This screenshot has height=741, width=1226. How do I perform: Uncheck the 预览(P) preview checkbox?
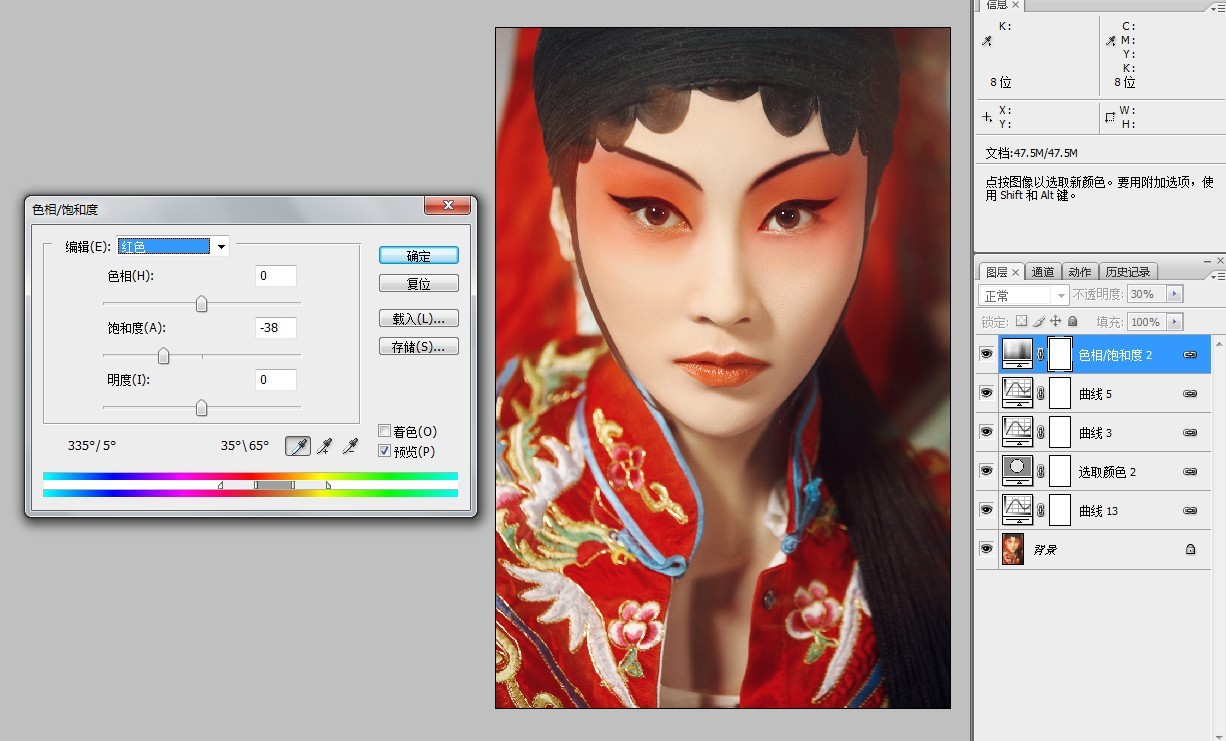(x=384, y=451)
